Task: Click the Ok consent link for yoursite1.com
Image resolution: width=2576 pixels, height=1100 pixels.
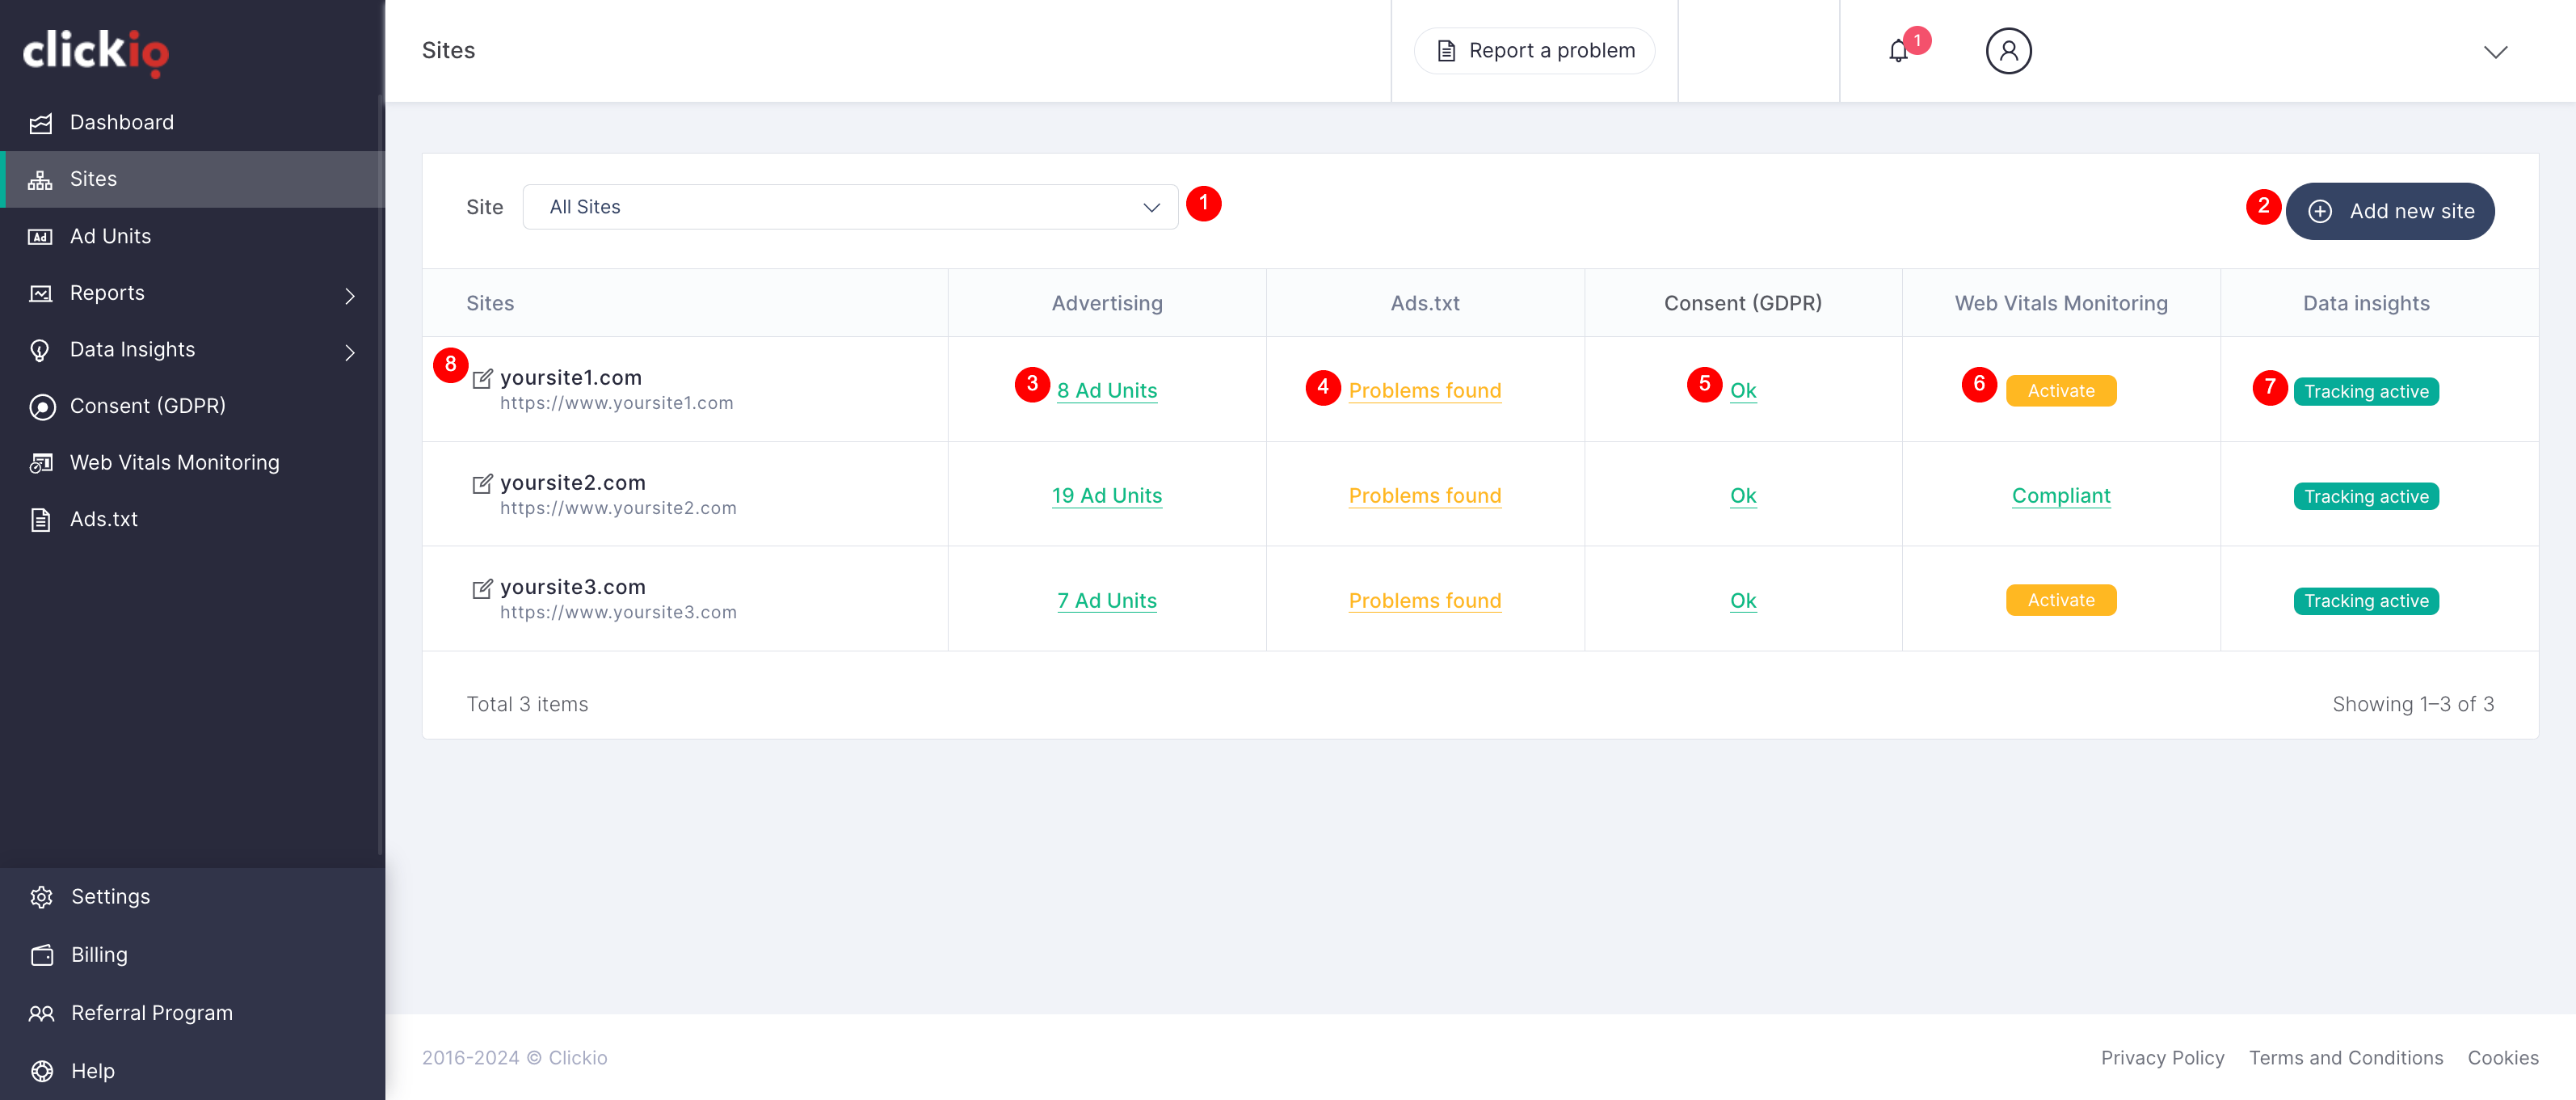Action: pos(1743,390)
